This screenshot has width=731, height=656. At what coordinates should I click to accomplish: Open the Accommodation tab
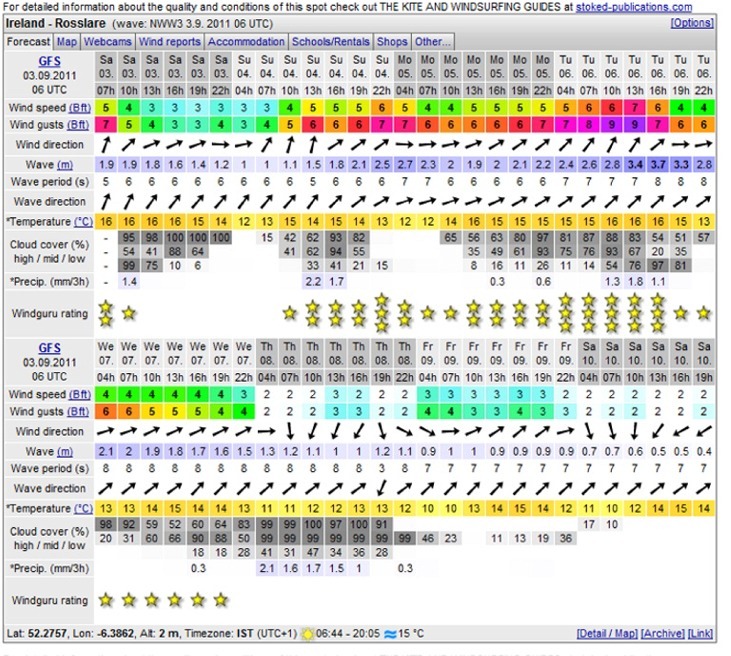pyautogui.click(x=246, y=42)
